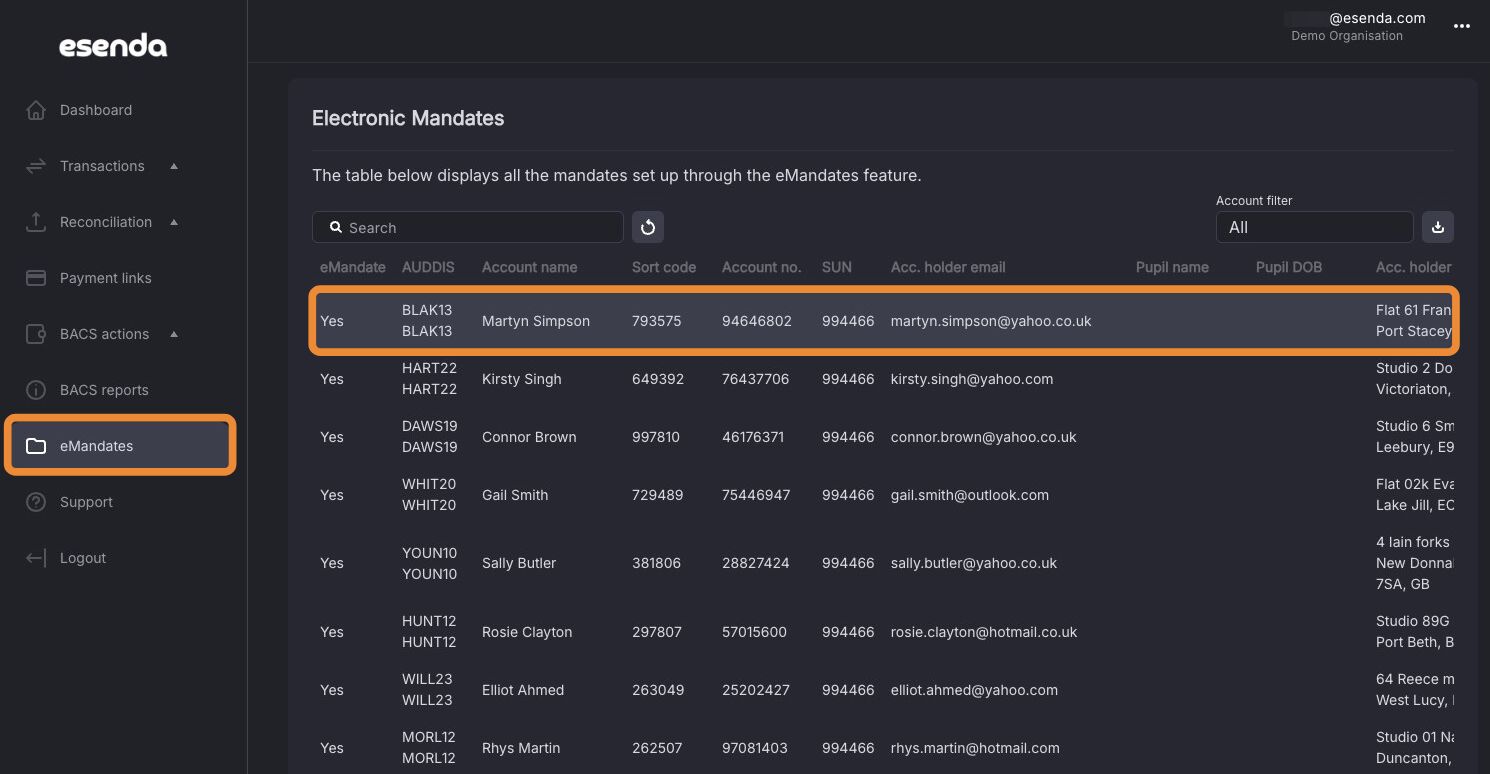Click account number 28827424
This screenshot has height=774, width=1490.
pos(756,563)
